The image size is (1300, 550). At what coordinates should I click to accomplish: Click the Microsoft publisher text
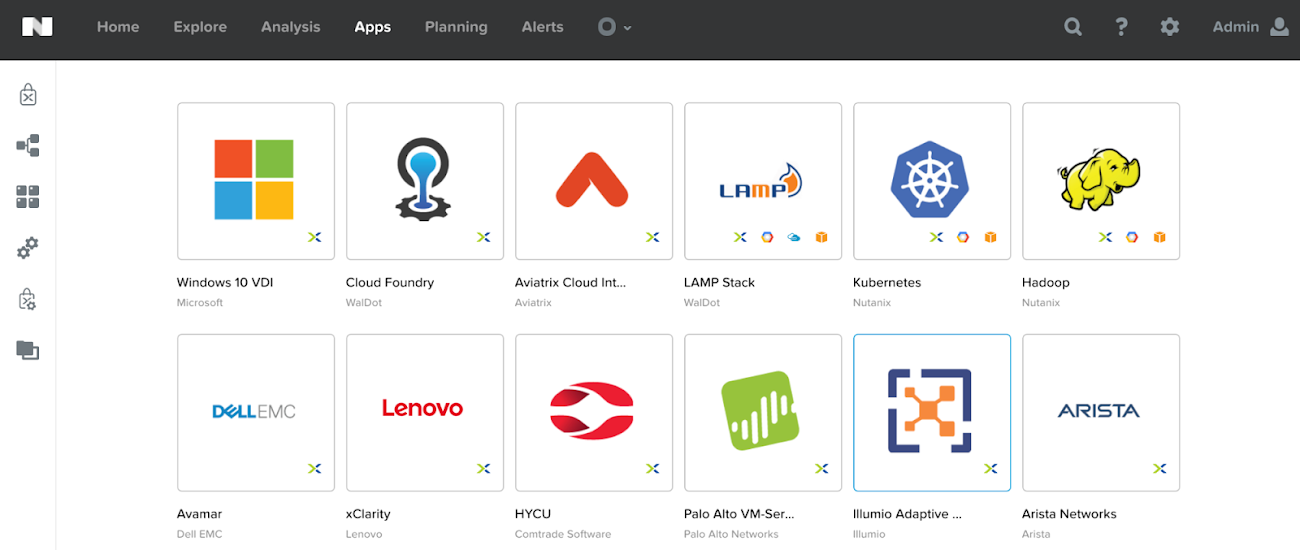click(200, 302)
